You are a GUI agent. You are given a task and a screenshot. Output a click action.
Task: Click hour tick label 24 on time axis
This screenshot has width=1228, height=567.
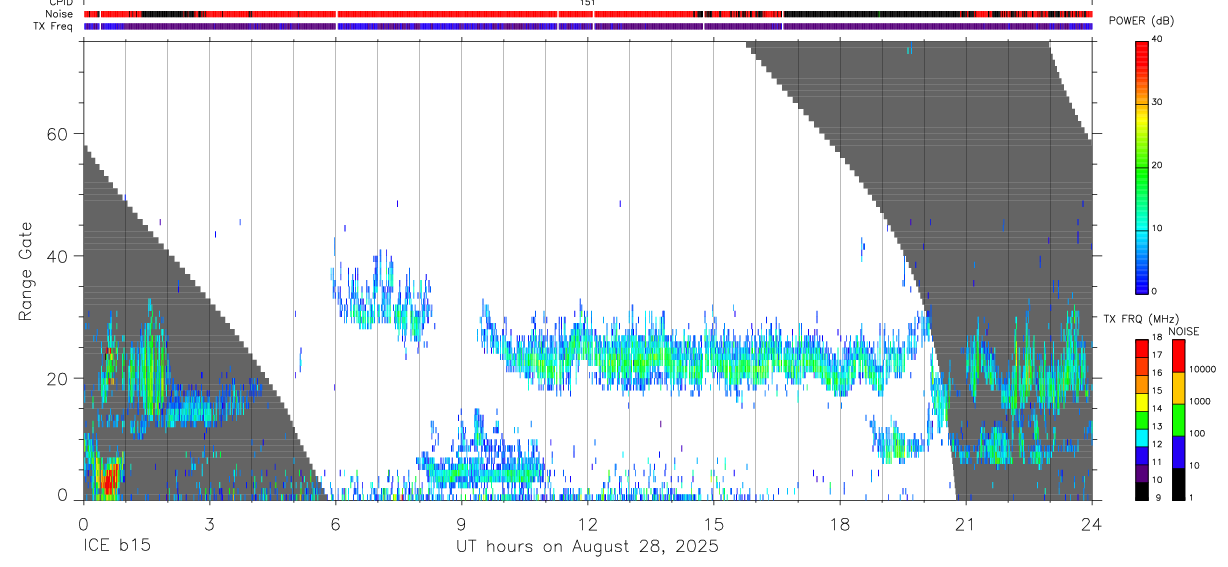[1091, 522]
